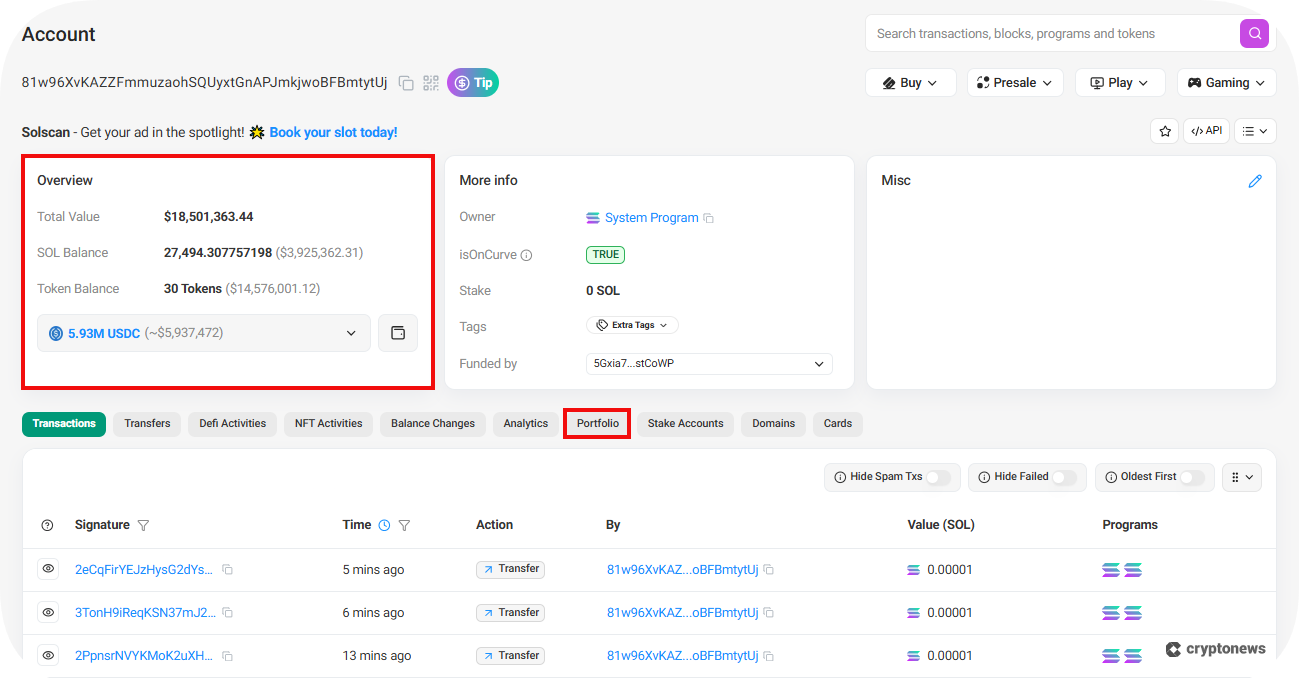Screen dimensions: 1299x687
Task: Open the Defi Activities tab
Action: pyautogui.click(x=232, y=423)
